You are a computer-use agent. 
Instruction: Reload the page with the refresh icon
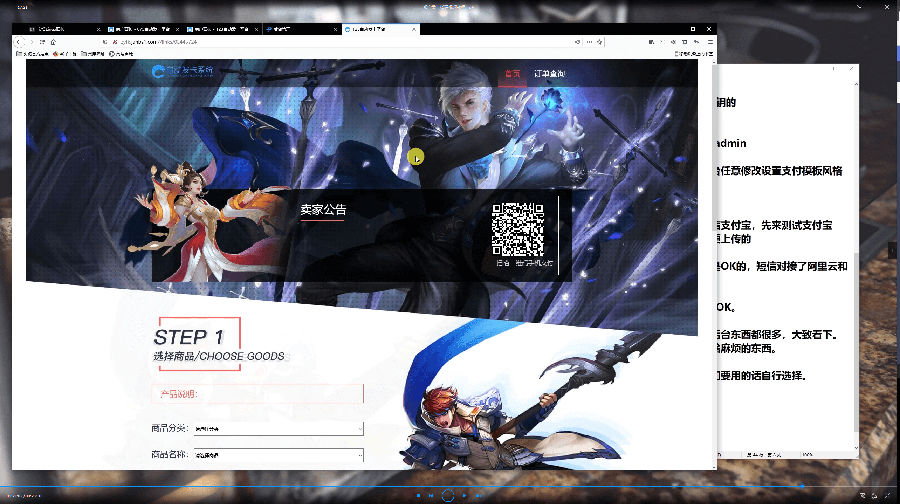point(41,42)
